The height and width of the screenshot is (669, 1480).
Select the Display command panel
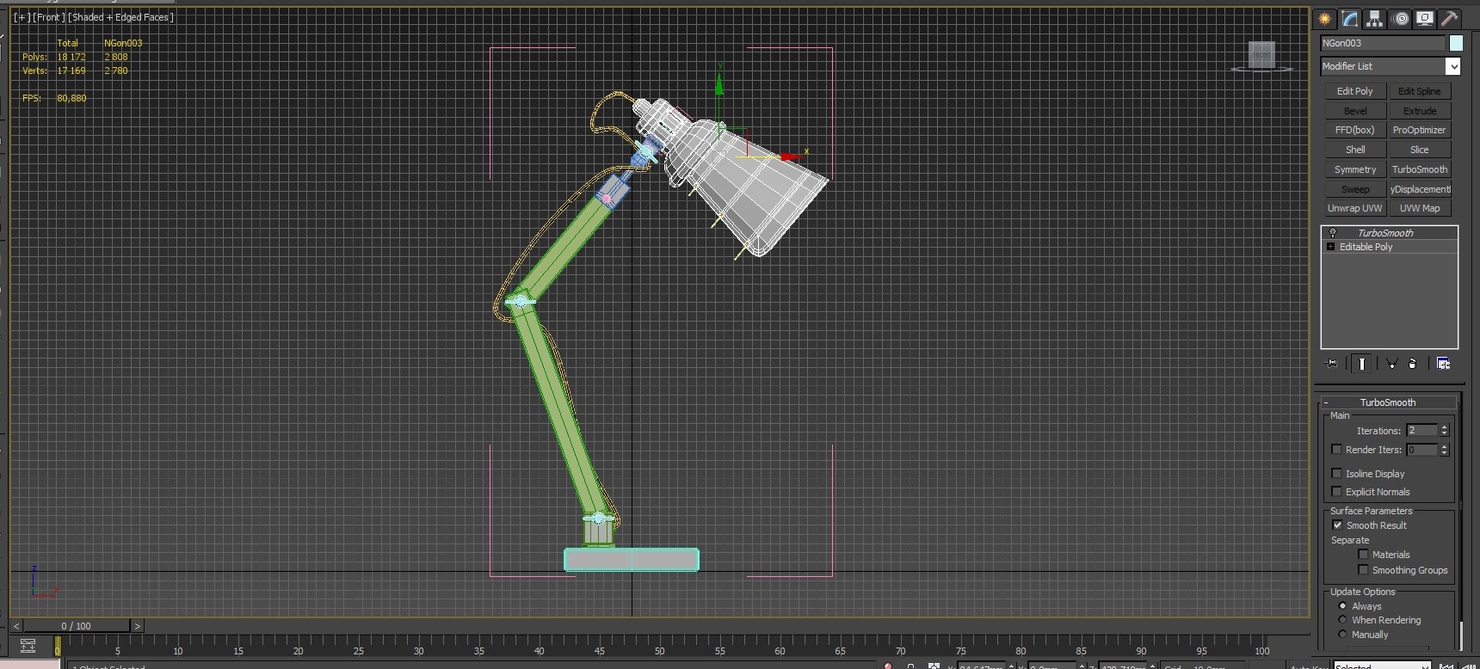pyautogui.click(x=1423, y=18)
